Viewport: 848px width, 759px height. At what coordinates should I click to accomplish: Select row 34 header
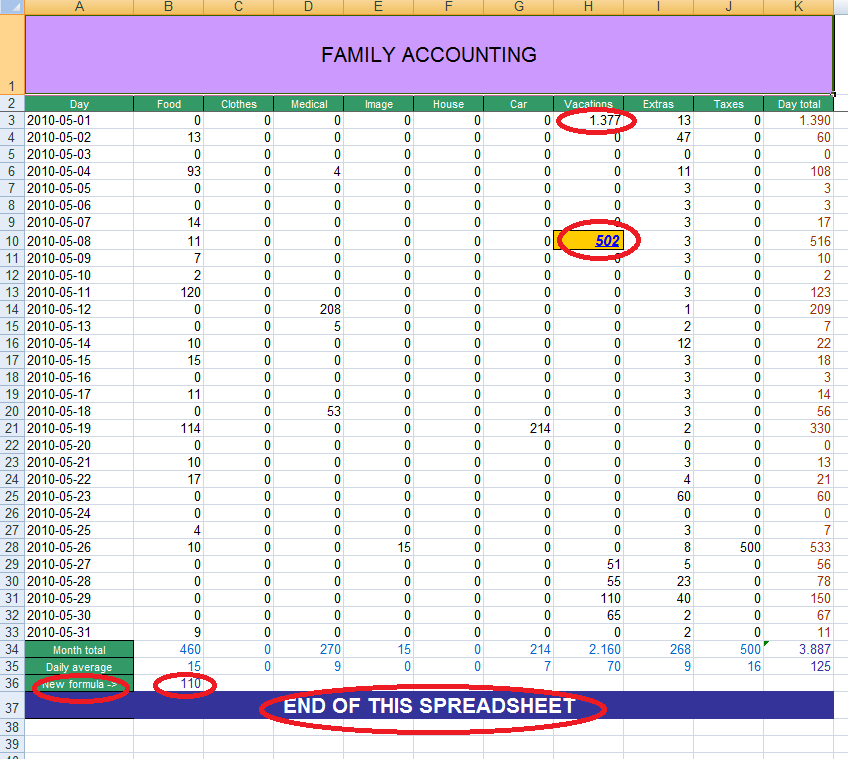click(x=12, y=649)
